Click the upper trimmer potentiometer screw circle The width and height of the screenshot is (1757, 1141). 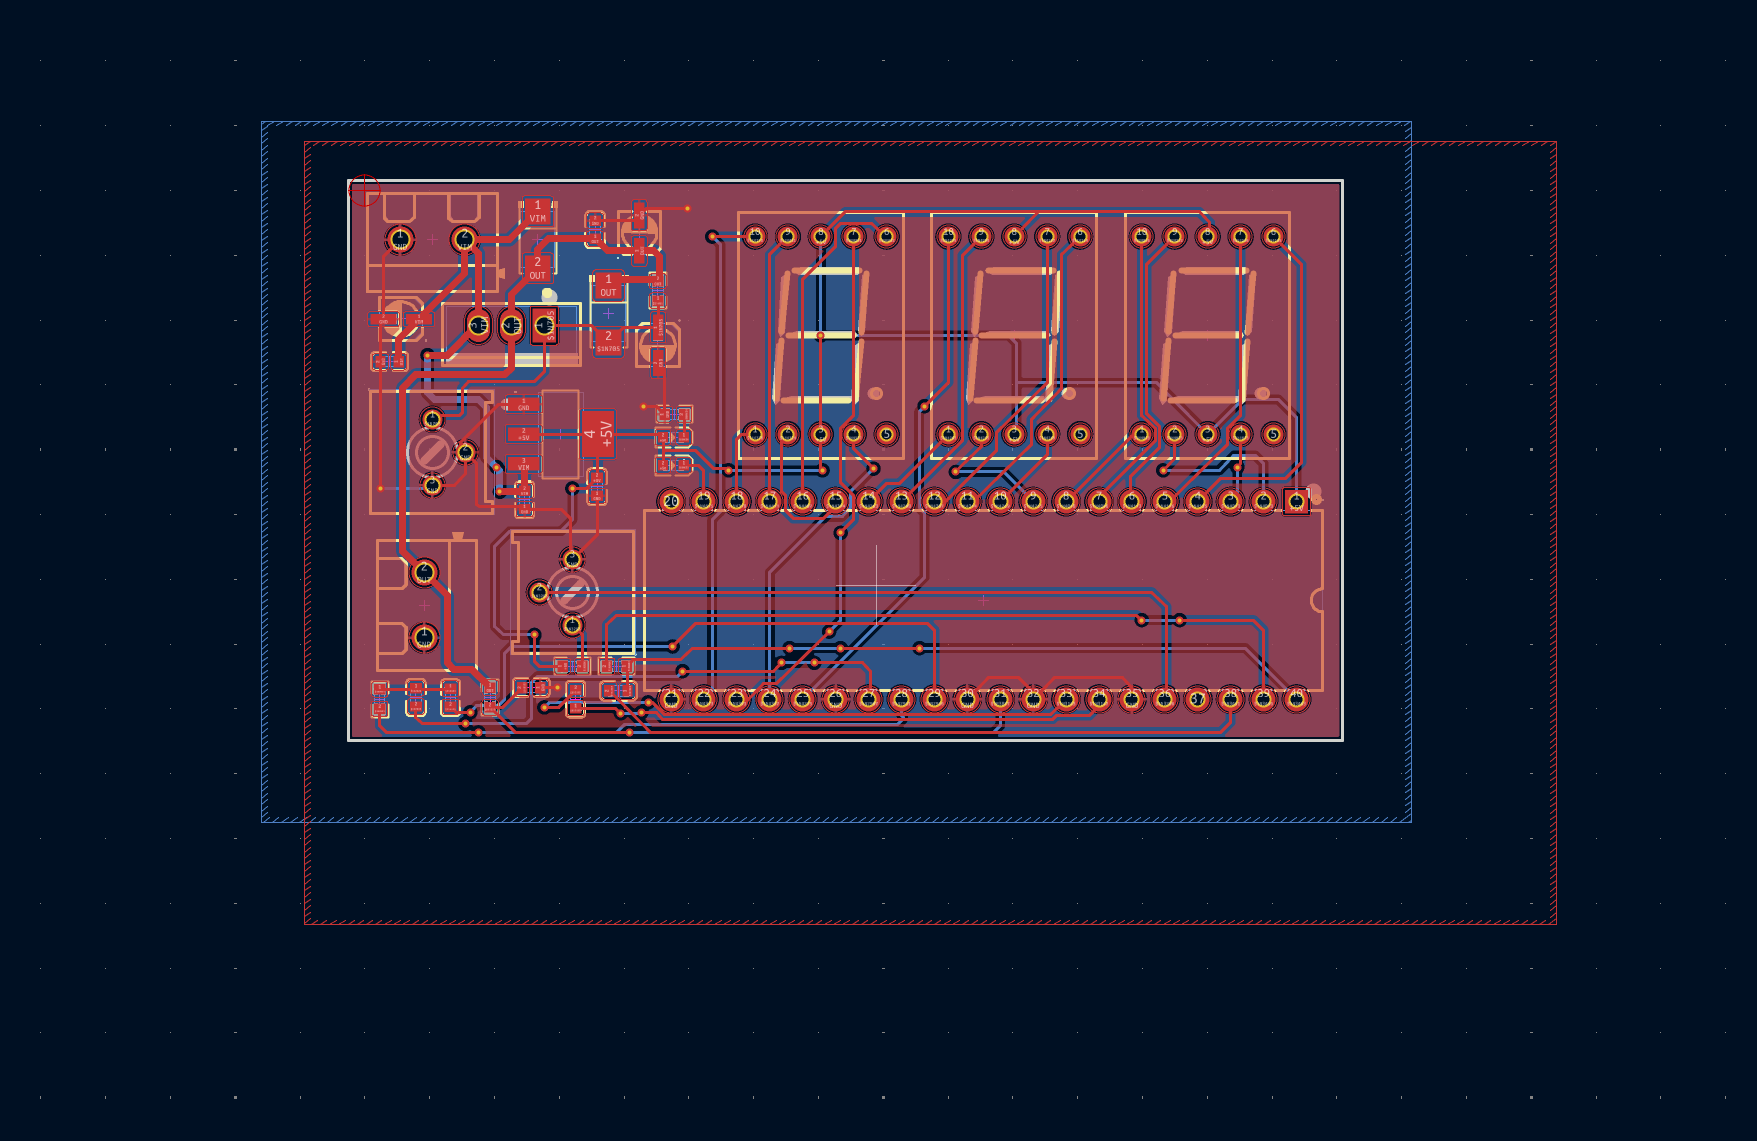tap(431, 452)
